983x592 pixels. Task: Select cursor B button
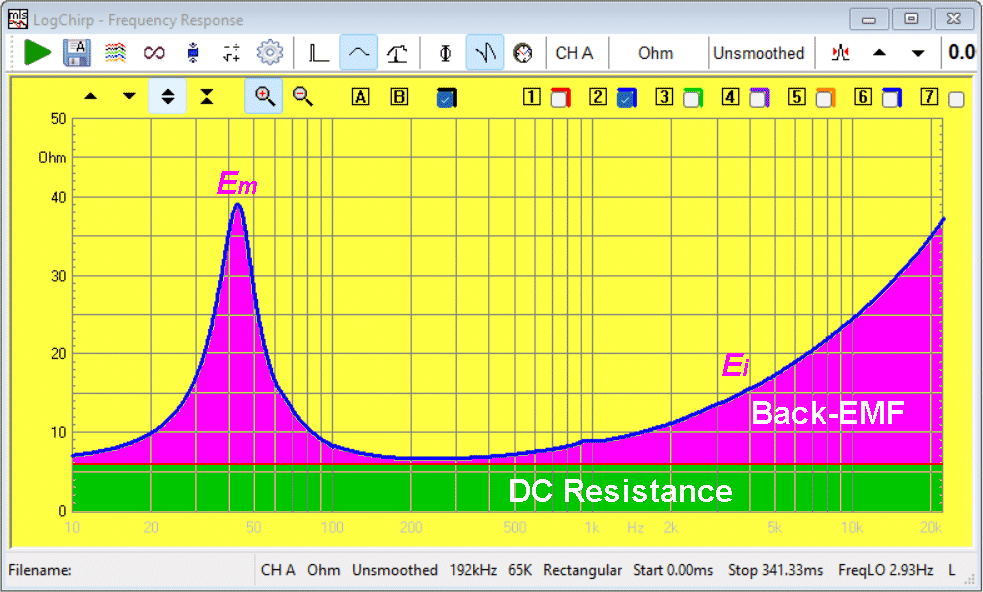pyautogui.click(x=399, y=97)
